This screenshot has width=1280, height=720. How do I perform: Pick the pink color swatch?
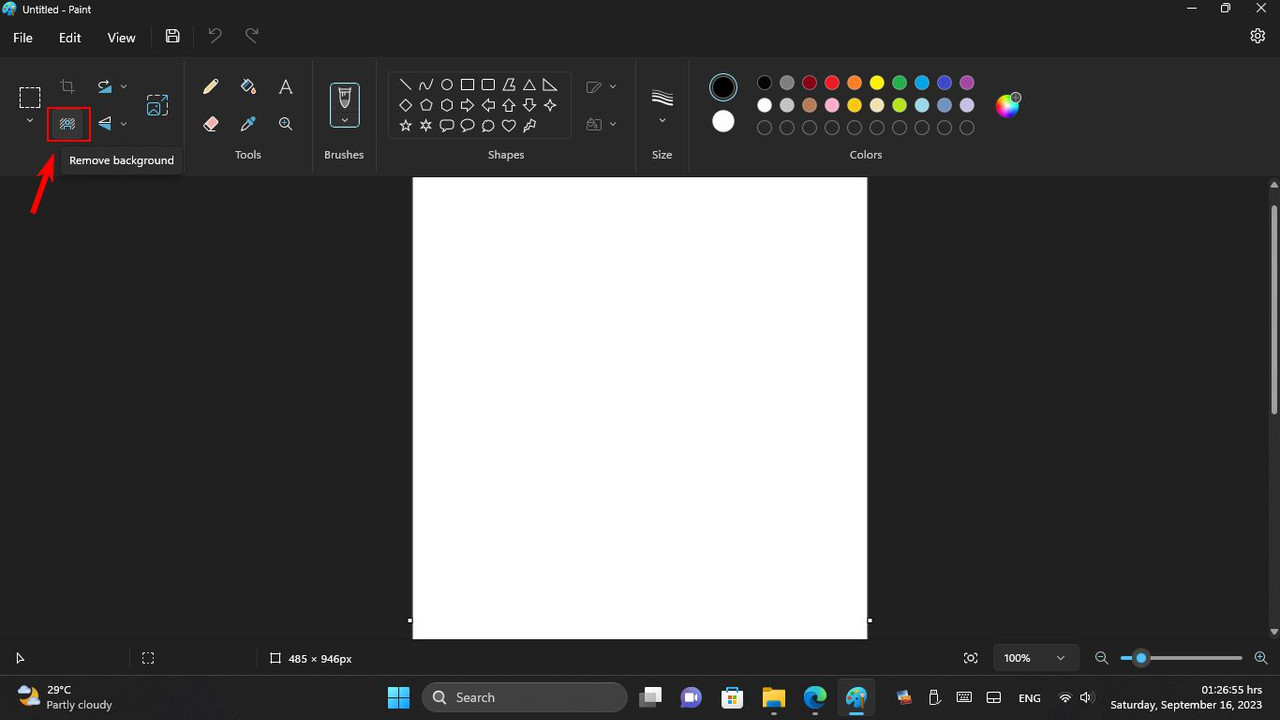coord(832,105)
